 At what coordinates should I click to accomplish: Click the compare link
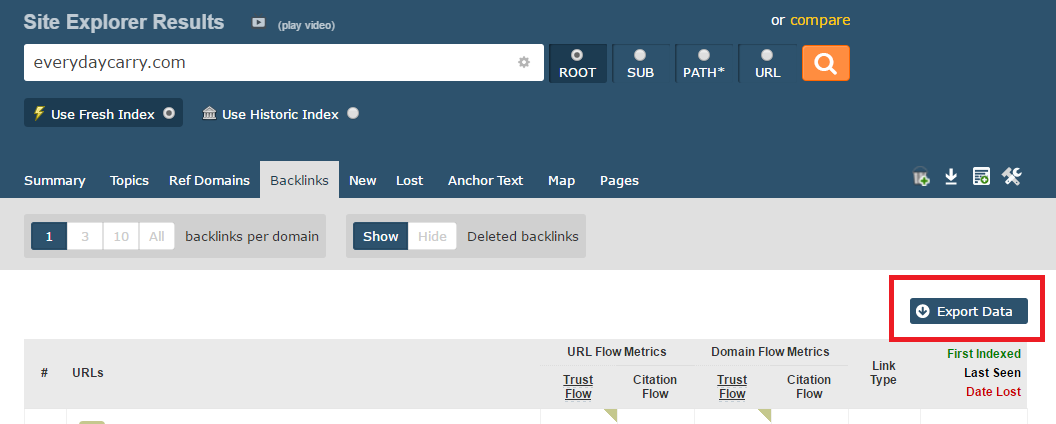click(x=820, y=20)
